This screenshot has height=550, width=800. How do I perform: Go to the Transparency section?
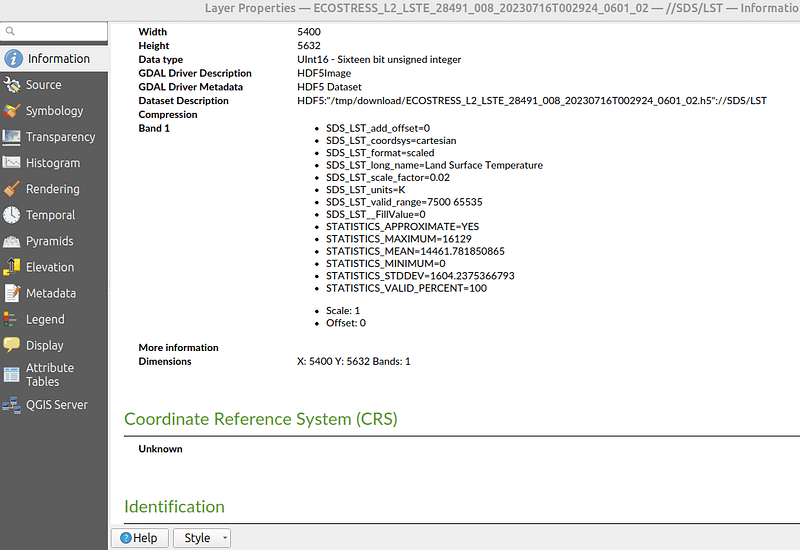coord(61,137)
